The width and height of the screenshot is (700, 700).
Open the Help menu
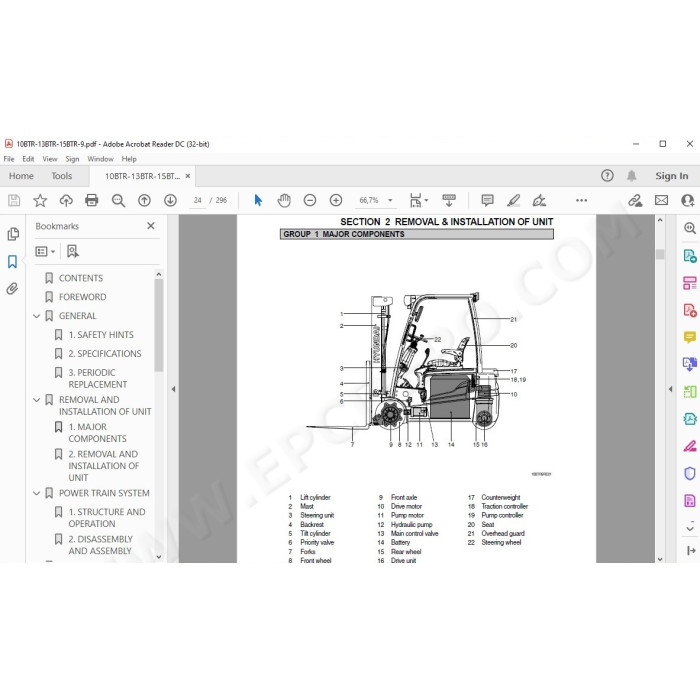point(129,159)
